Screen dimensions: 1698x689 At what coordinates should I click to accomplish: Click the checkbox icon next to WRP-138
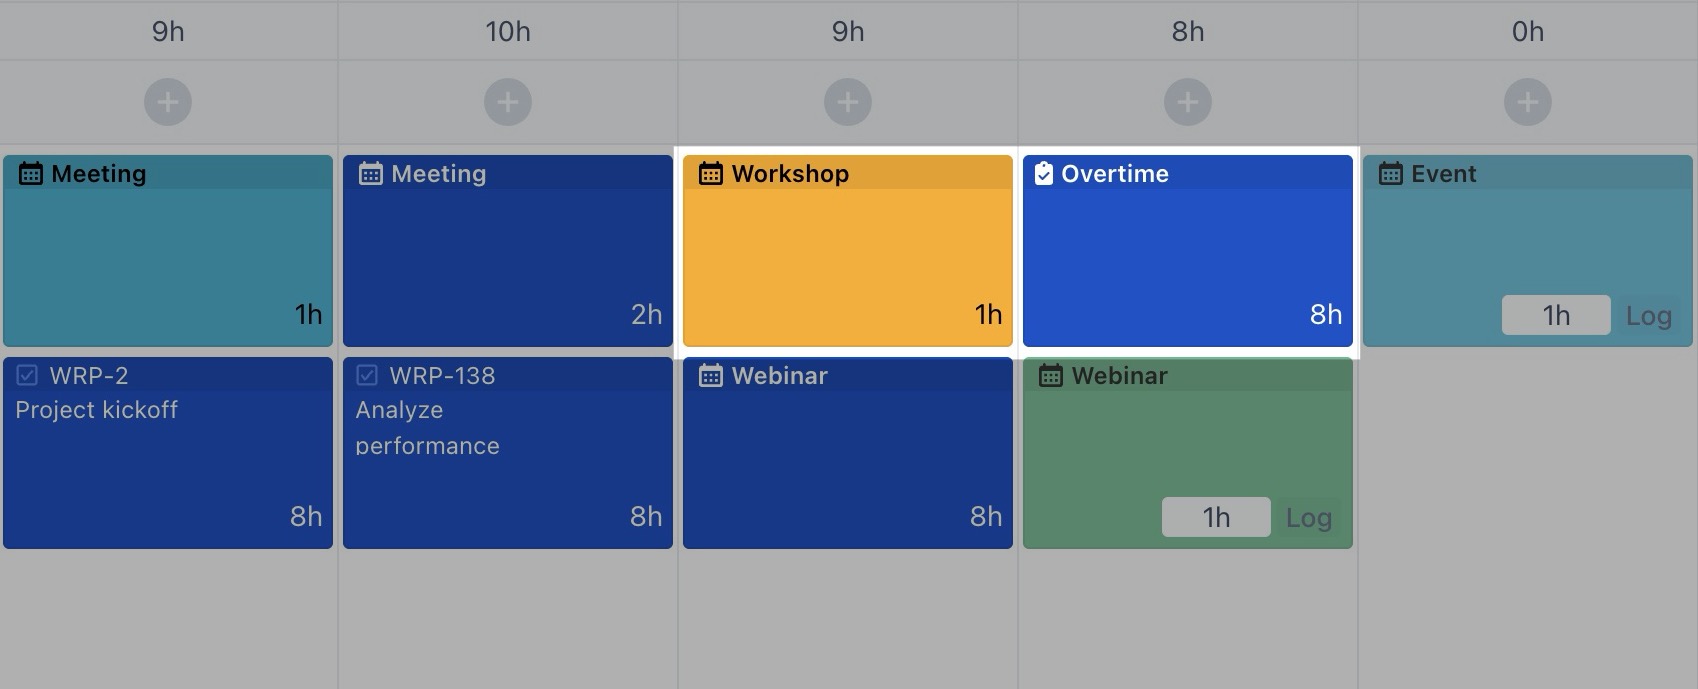click(367, 376)
